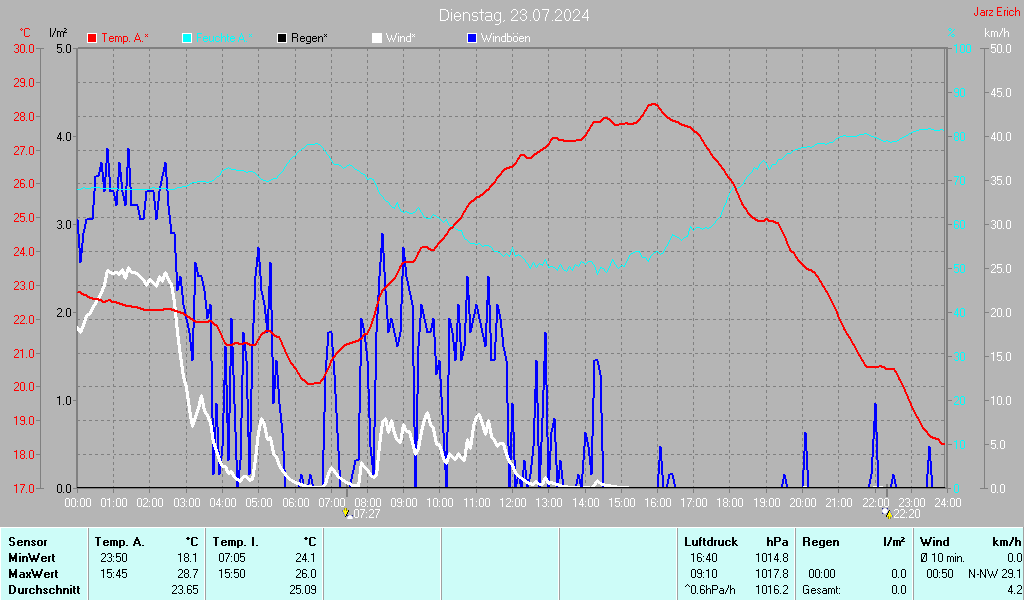1024x600 pixels.
Task: Click the 'Gesamt:' rain total label
Action: tap(822, 590)
